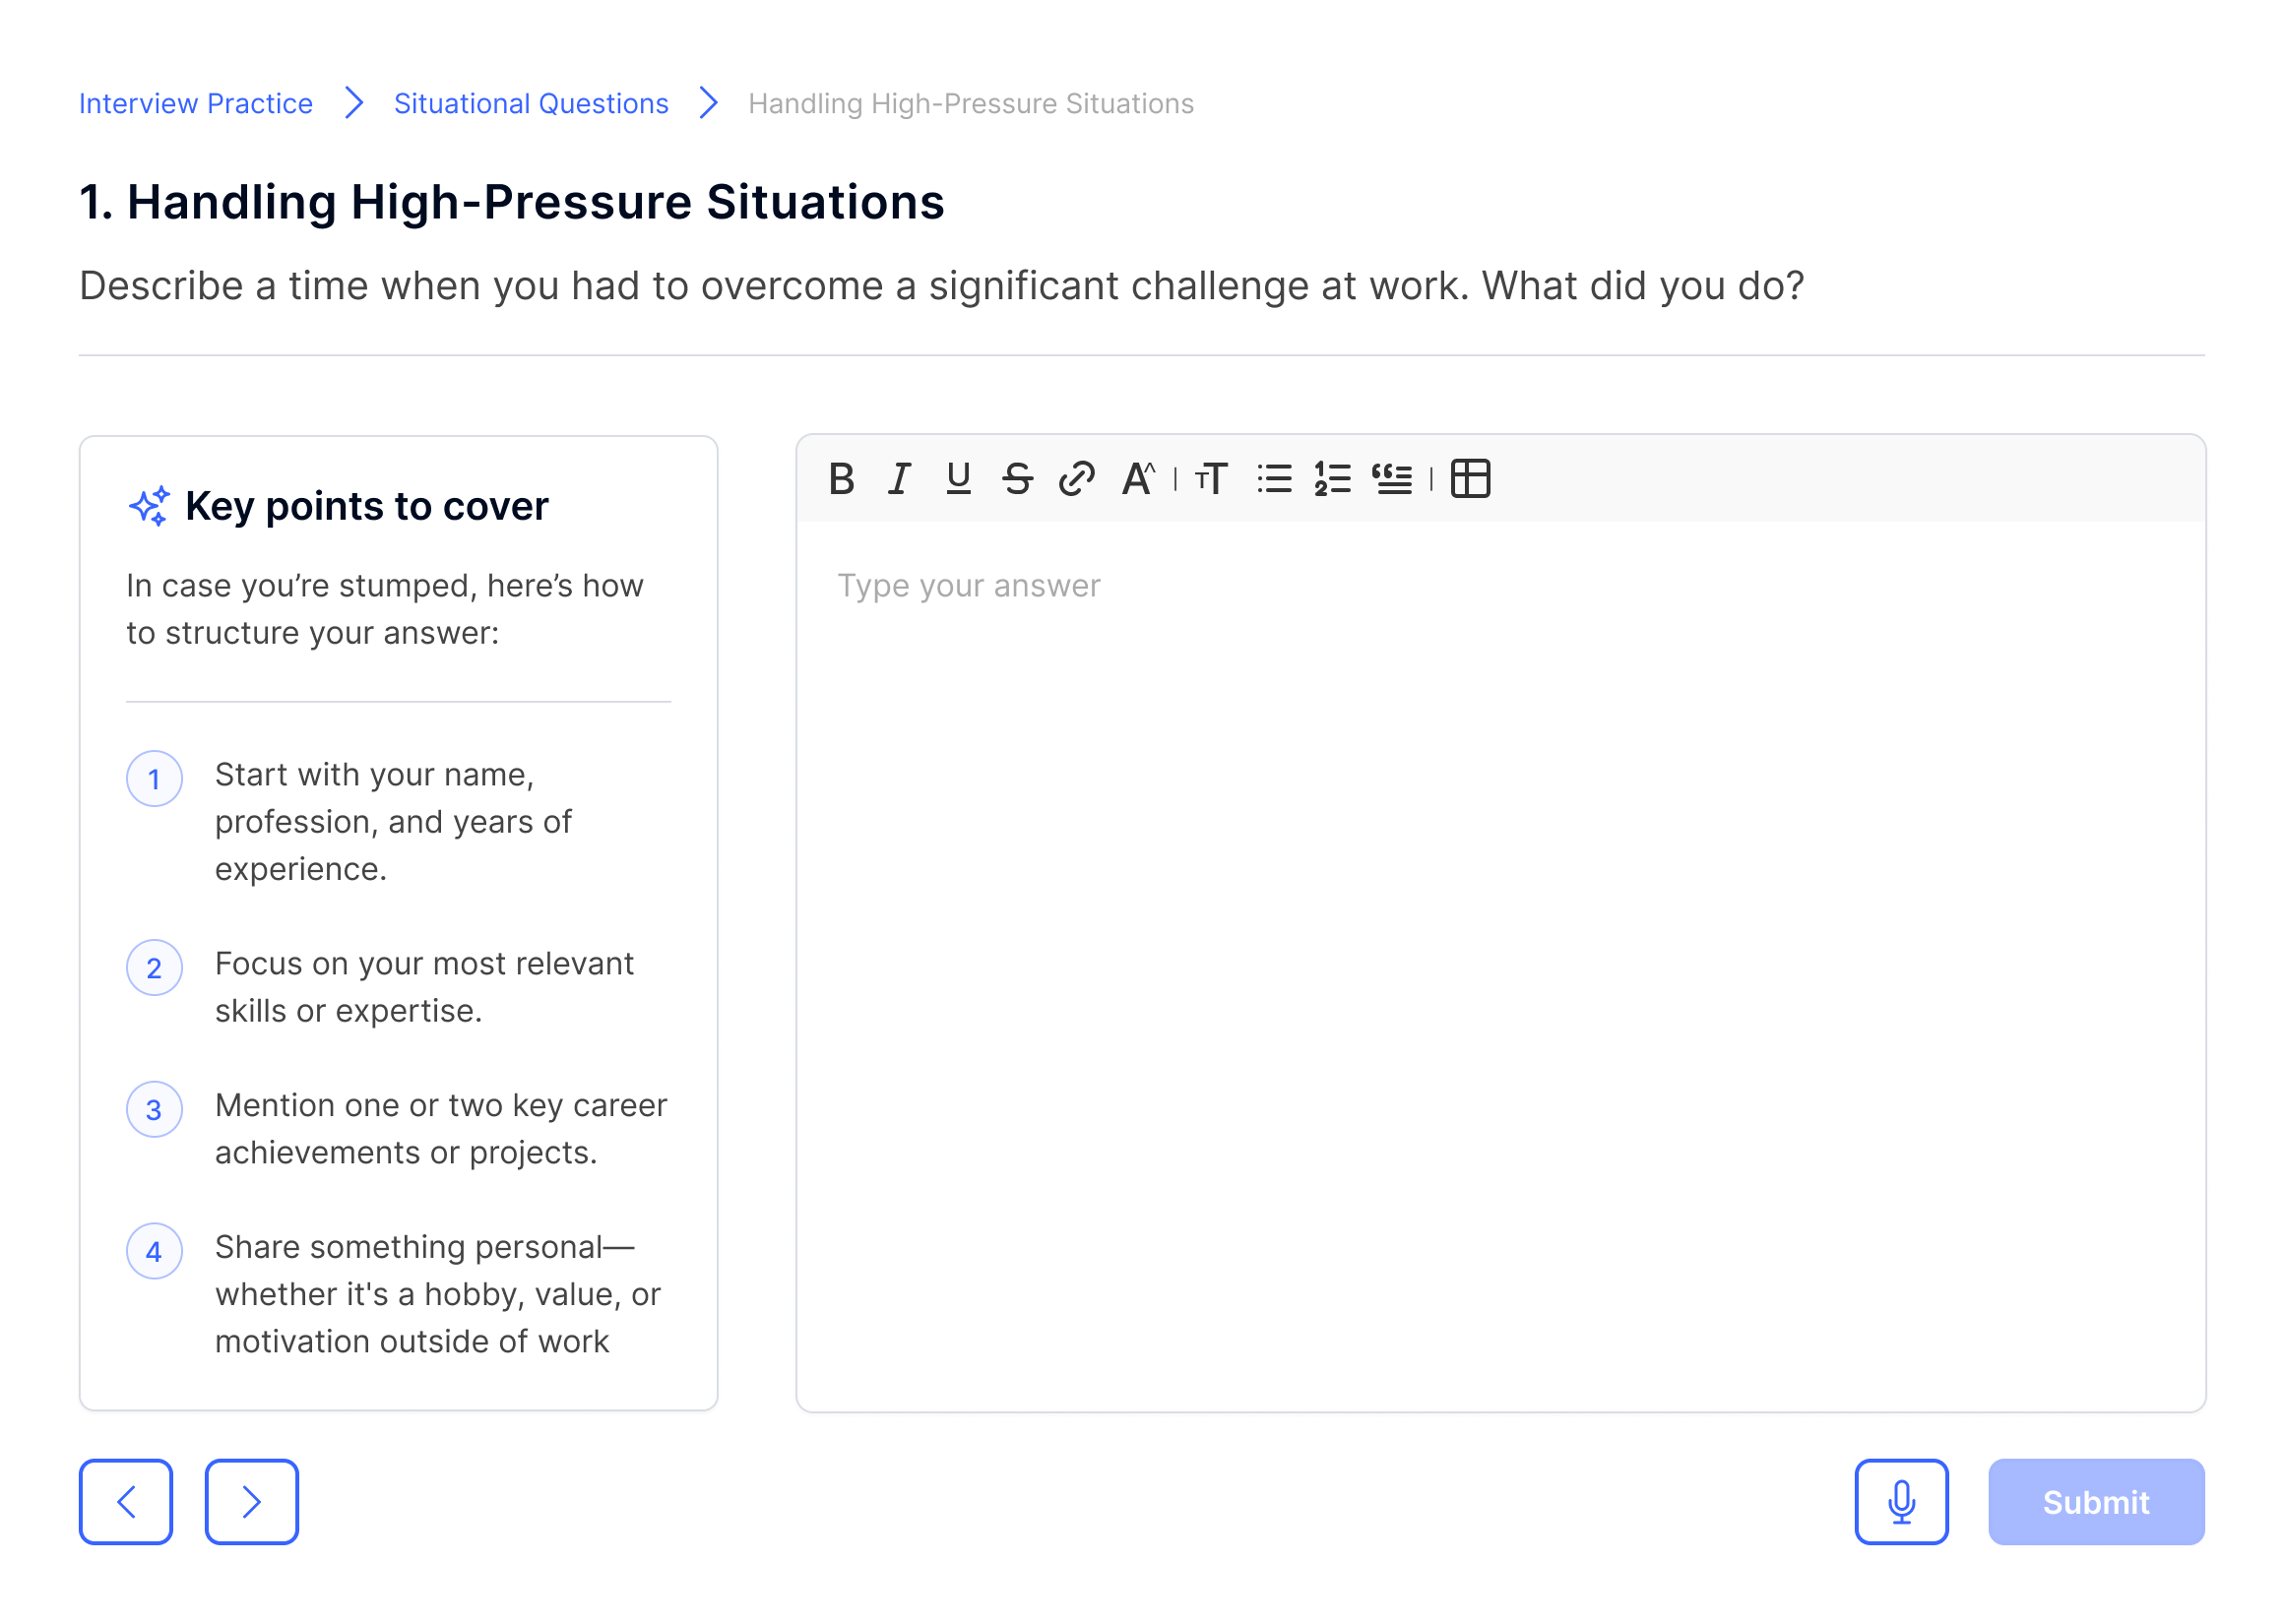Toggle italic formatting in the editor toolbar
This screenshot has height=1624, width=2284.
click(x=900, y=479)
